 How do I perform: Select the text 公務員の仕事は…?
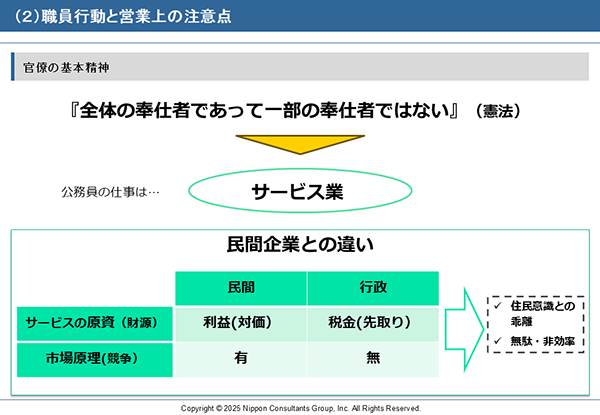click(x=110, y=192)
